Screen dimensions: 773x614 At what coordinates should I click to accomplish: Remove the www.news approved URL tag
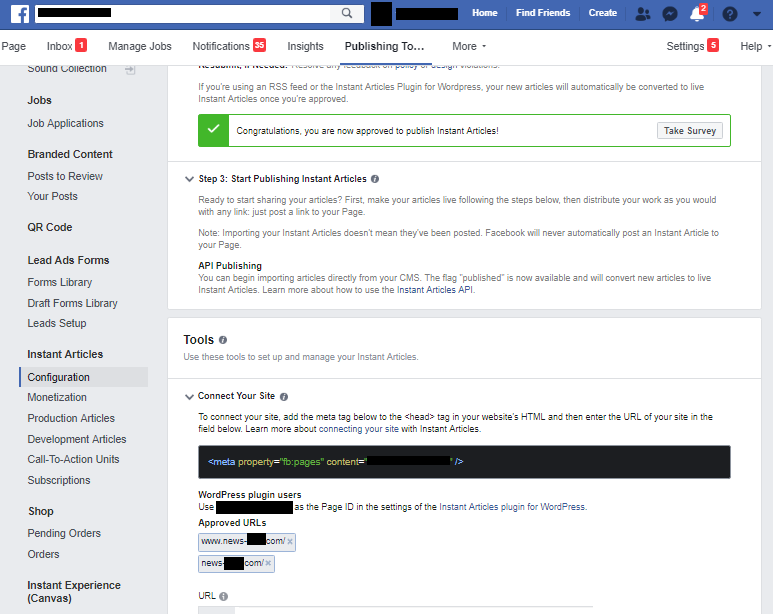pos(290,542)
